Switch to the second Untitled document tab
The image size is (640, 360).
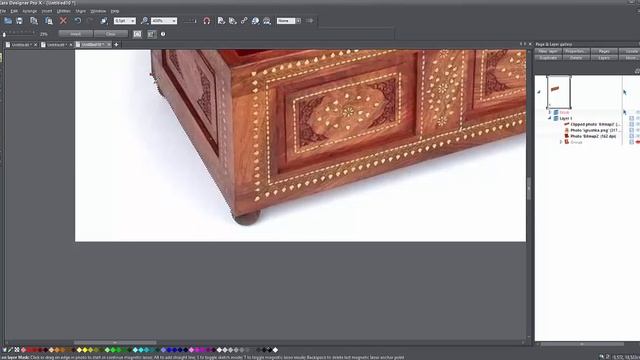pos(56,44)
